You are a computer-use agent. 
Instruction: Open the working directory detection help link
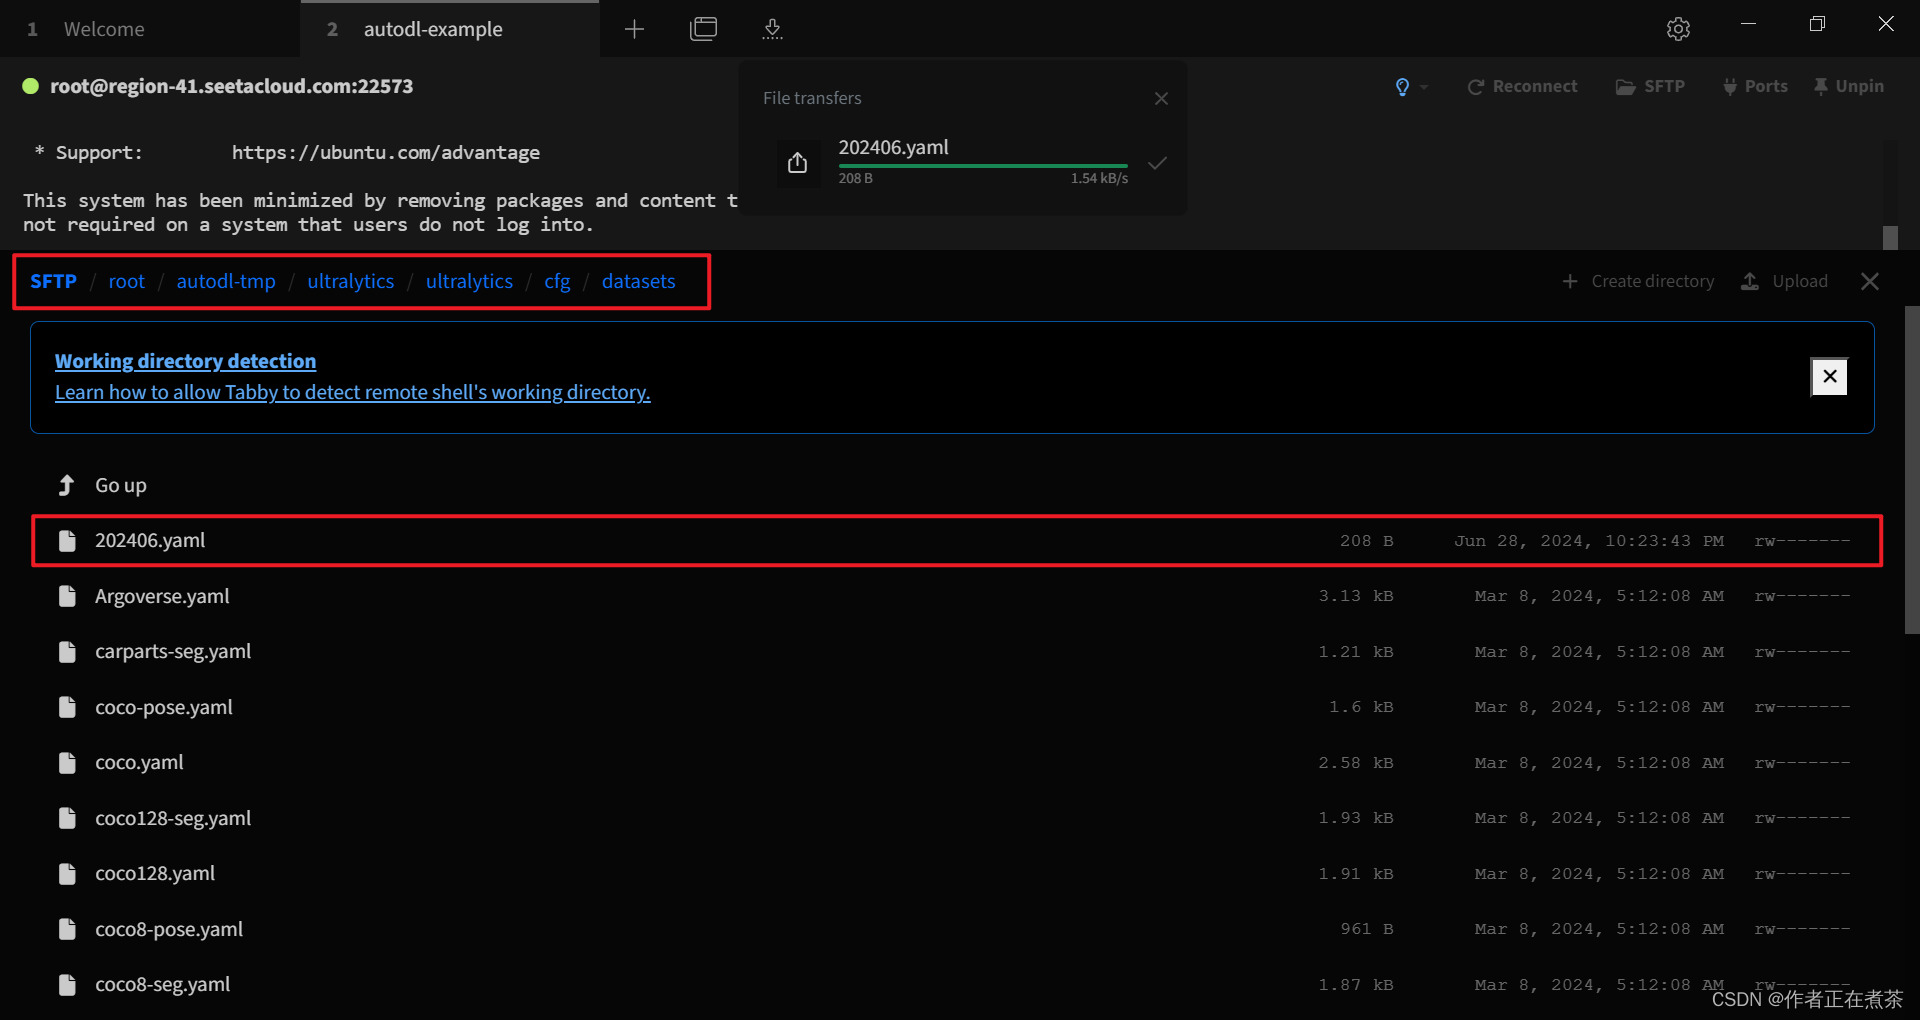coord(352,393)
